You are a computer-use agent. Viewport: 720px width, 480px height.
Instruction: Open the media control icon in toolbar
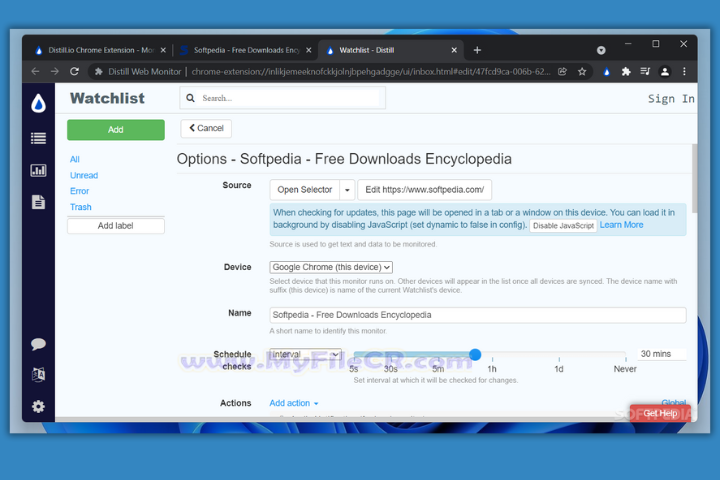click(645, 72)
